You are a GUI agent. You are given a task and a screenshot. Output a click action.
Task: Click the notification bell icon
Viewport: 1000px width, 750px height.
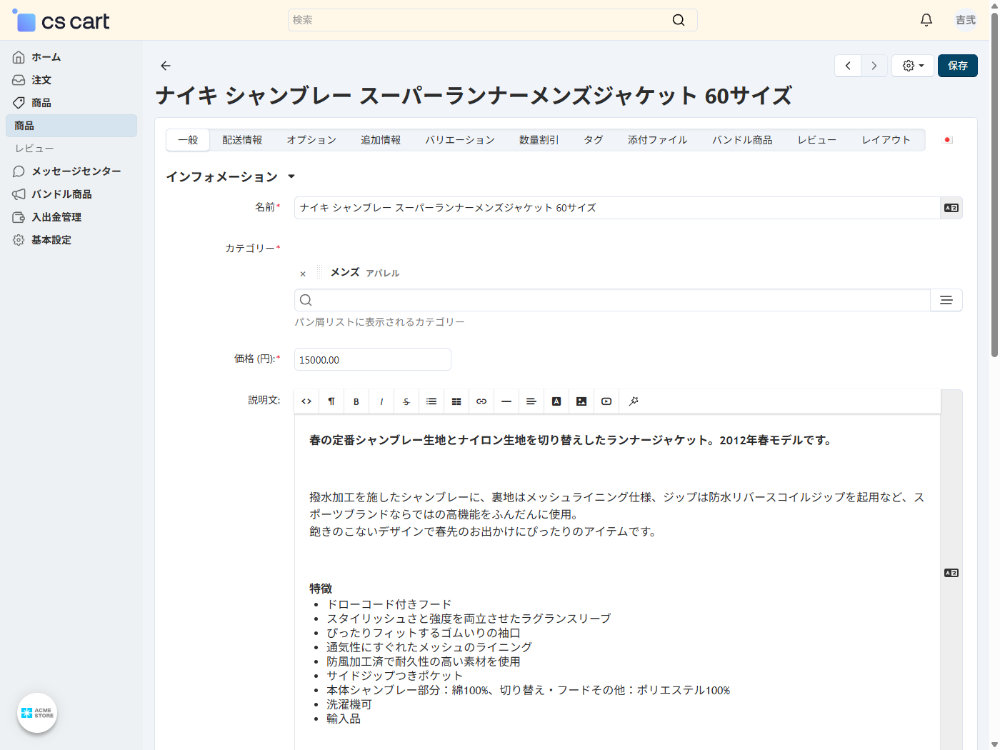[926, 20]
